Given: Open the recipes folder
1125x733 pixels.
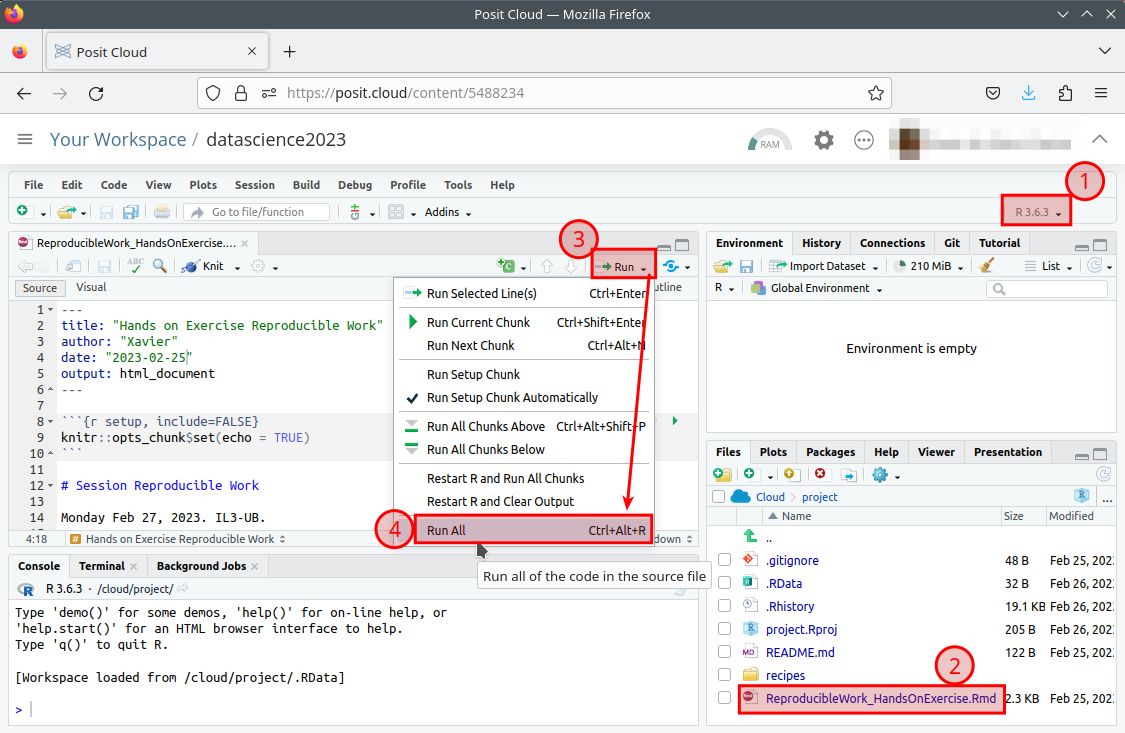Looking at the screenshot, I should point(785,675).
